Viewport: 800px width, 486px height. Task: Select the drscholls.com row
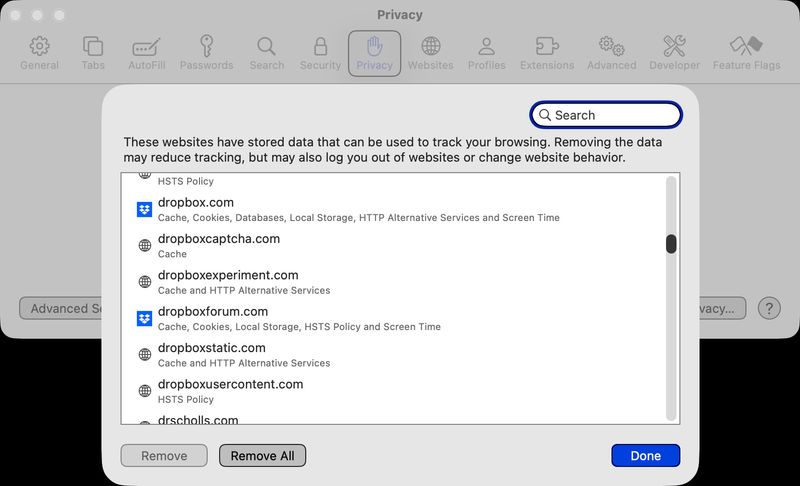[393, 417]
